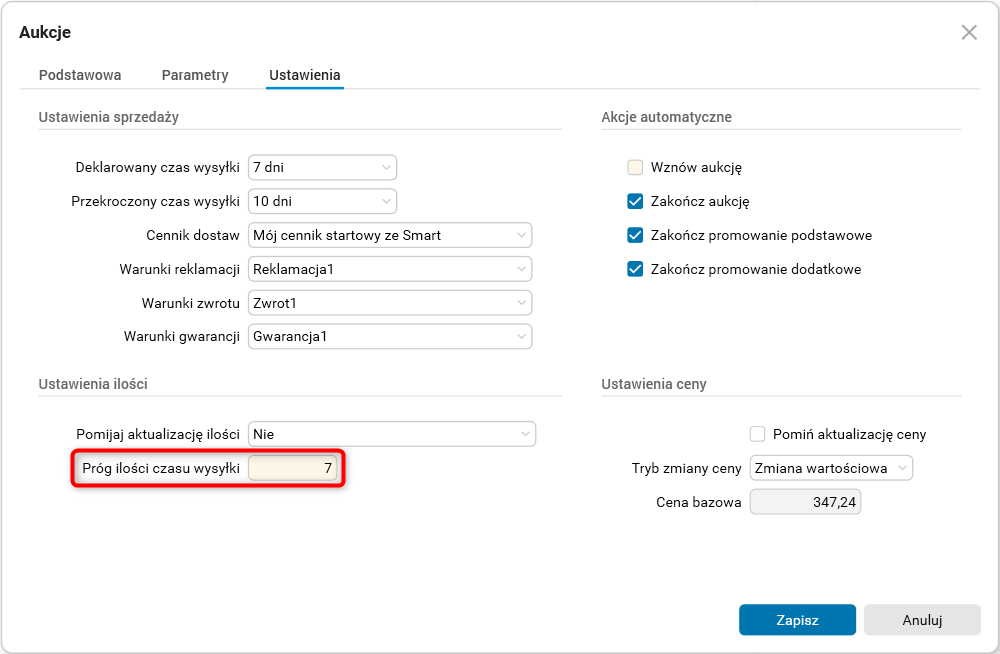Click the Anuluj button
The width and height of the screenshot is (1000, 654).
tap(922, 620)
